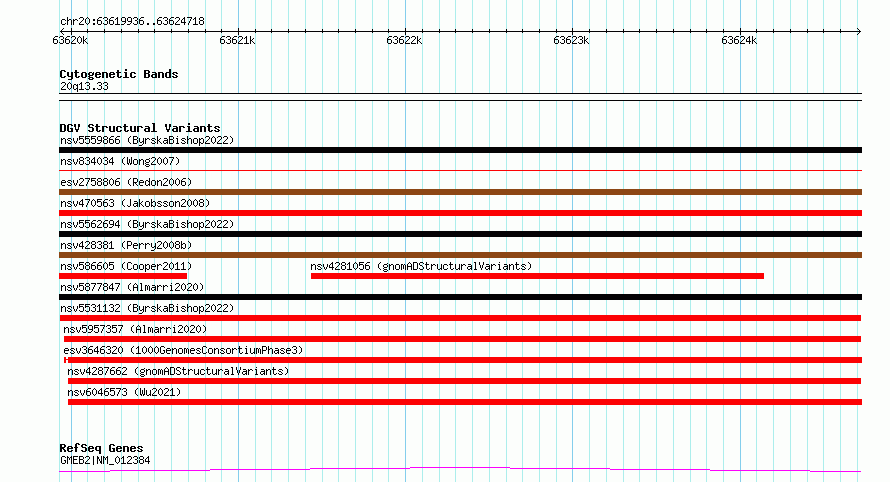Open the GMEB2|NM_012384 gene label
Screen dimensions: 890x482
click(105, 460)
